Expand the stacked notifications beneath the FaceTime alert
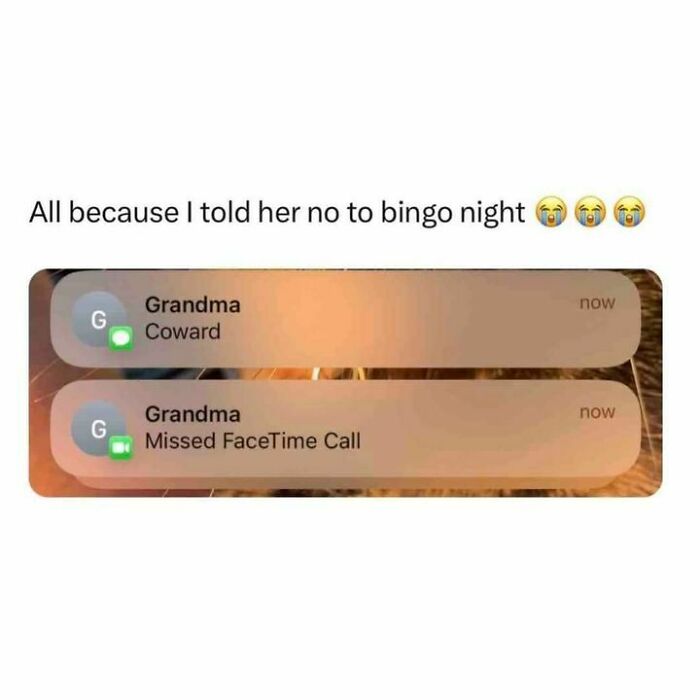700x700 pixels. tap(346, 483)
